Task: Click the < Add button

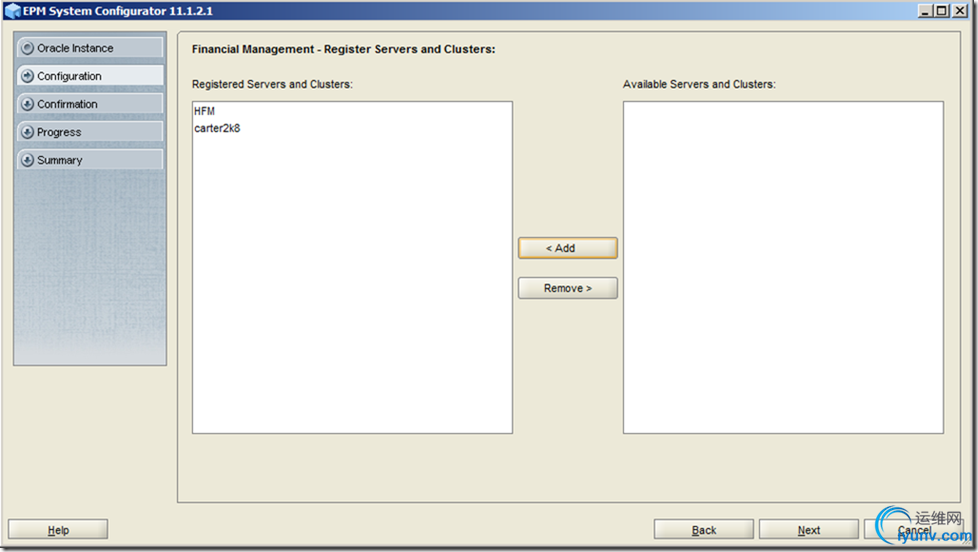Action: click(x=568, y=248)
